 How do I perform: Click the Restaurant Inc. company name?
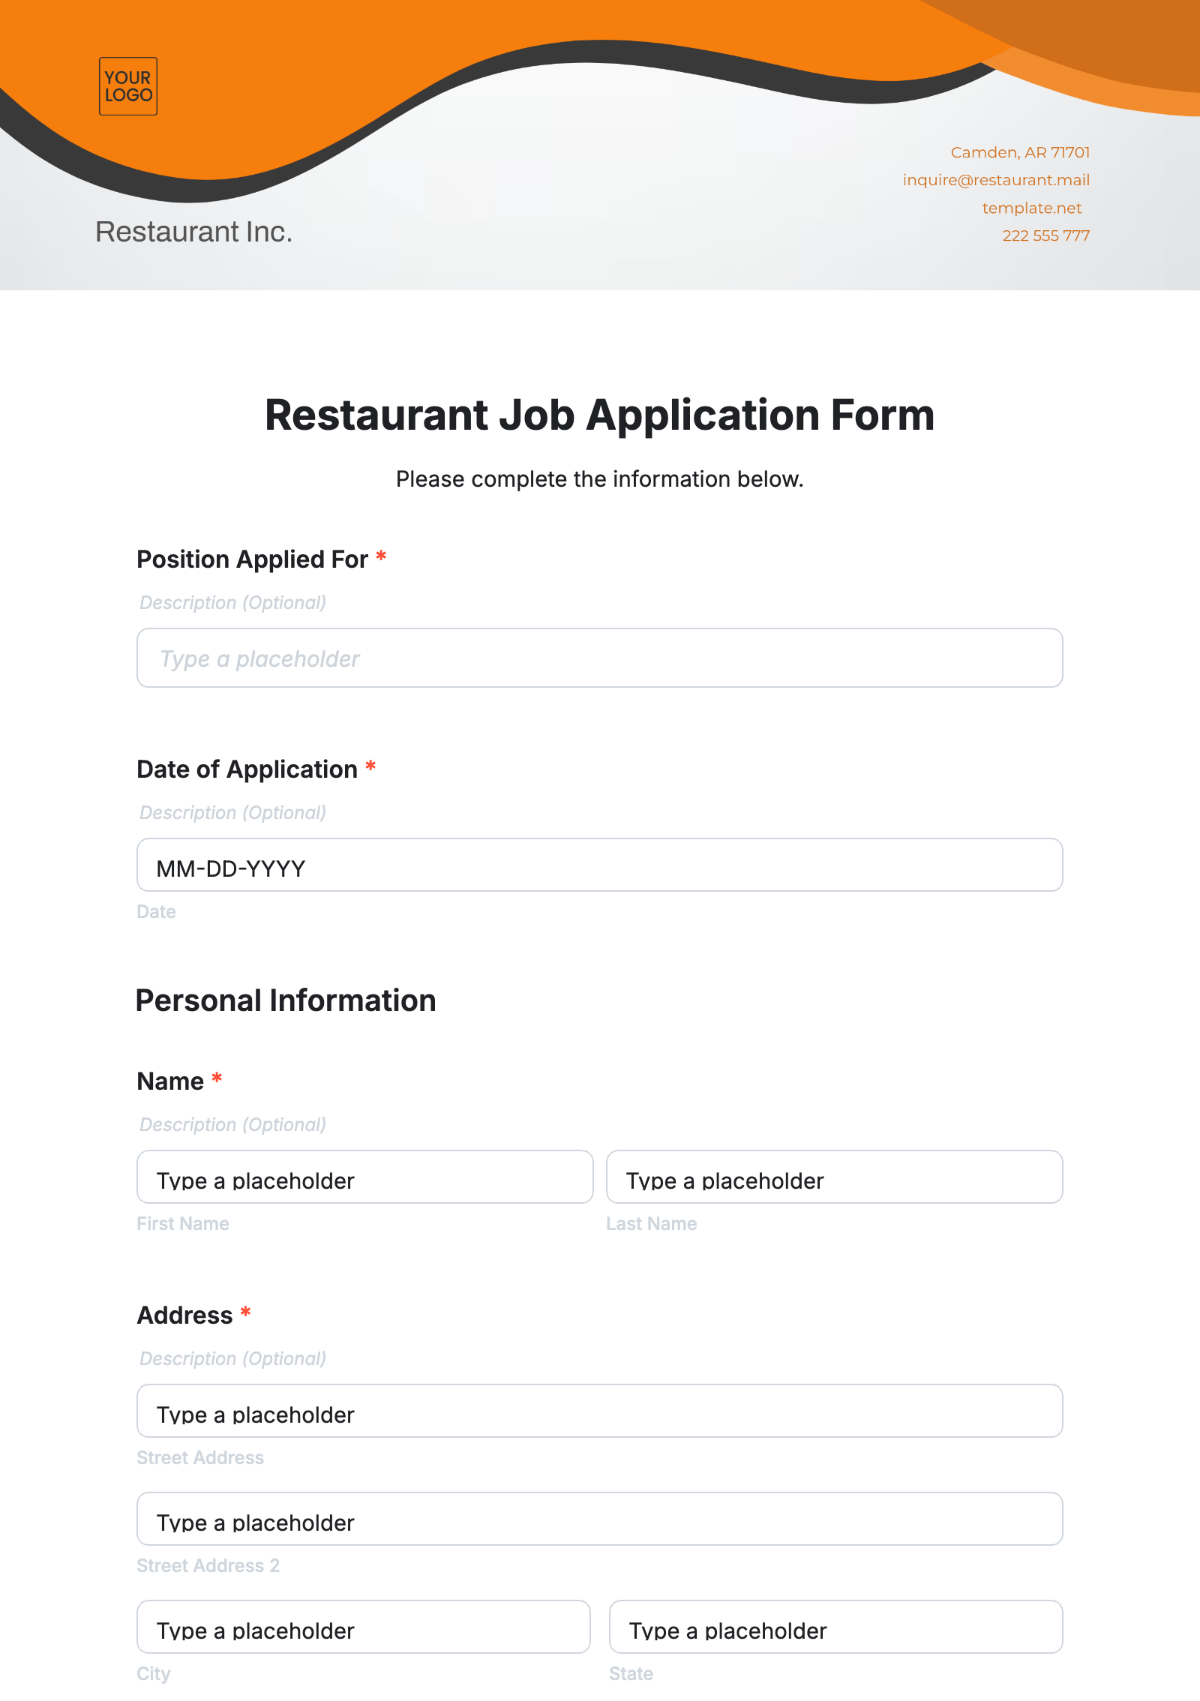tap(194, 232)
